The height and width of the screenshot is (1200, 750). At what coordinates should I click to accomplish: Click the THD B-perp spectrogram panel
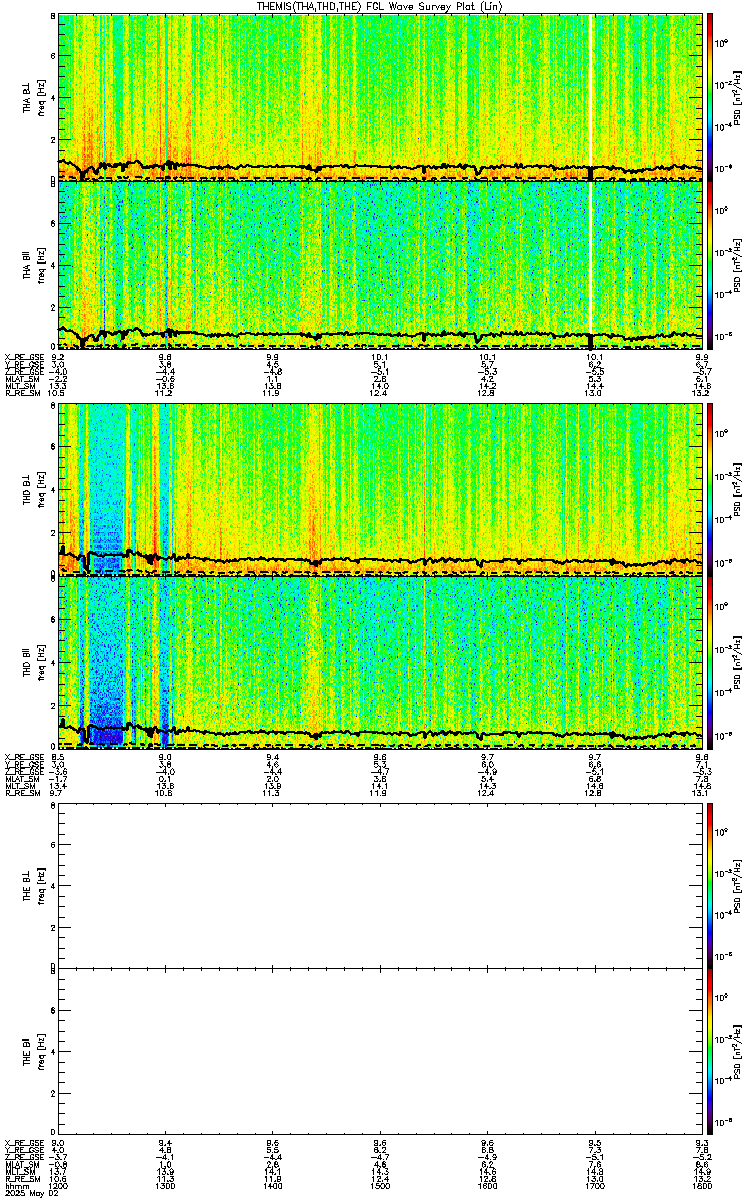[x=381, y=490]
